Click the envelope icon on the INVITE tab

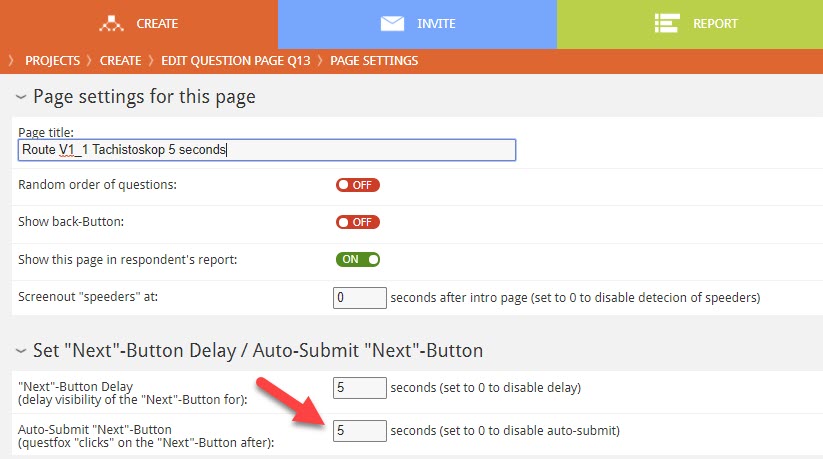tap(393, 23)
